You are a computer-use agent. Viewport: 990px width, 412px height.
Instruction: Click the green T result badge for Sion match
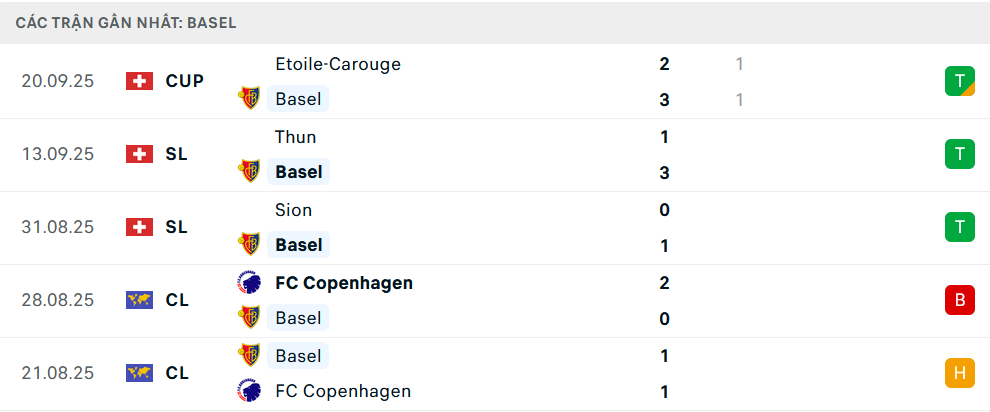click(x=959, y=227)
